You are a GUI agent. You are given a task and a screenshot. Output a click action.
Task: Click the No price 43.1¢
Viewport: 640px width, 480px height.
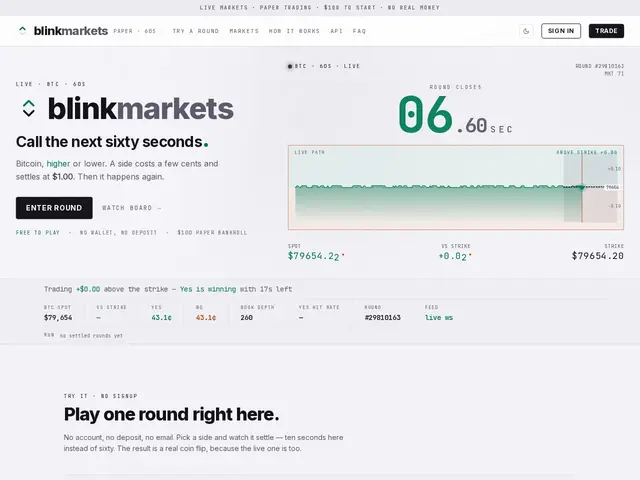click(x=206, y=317)
